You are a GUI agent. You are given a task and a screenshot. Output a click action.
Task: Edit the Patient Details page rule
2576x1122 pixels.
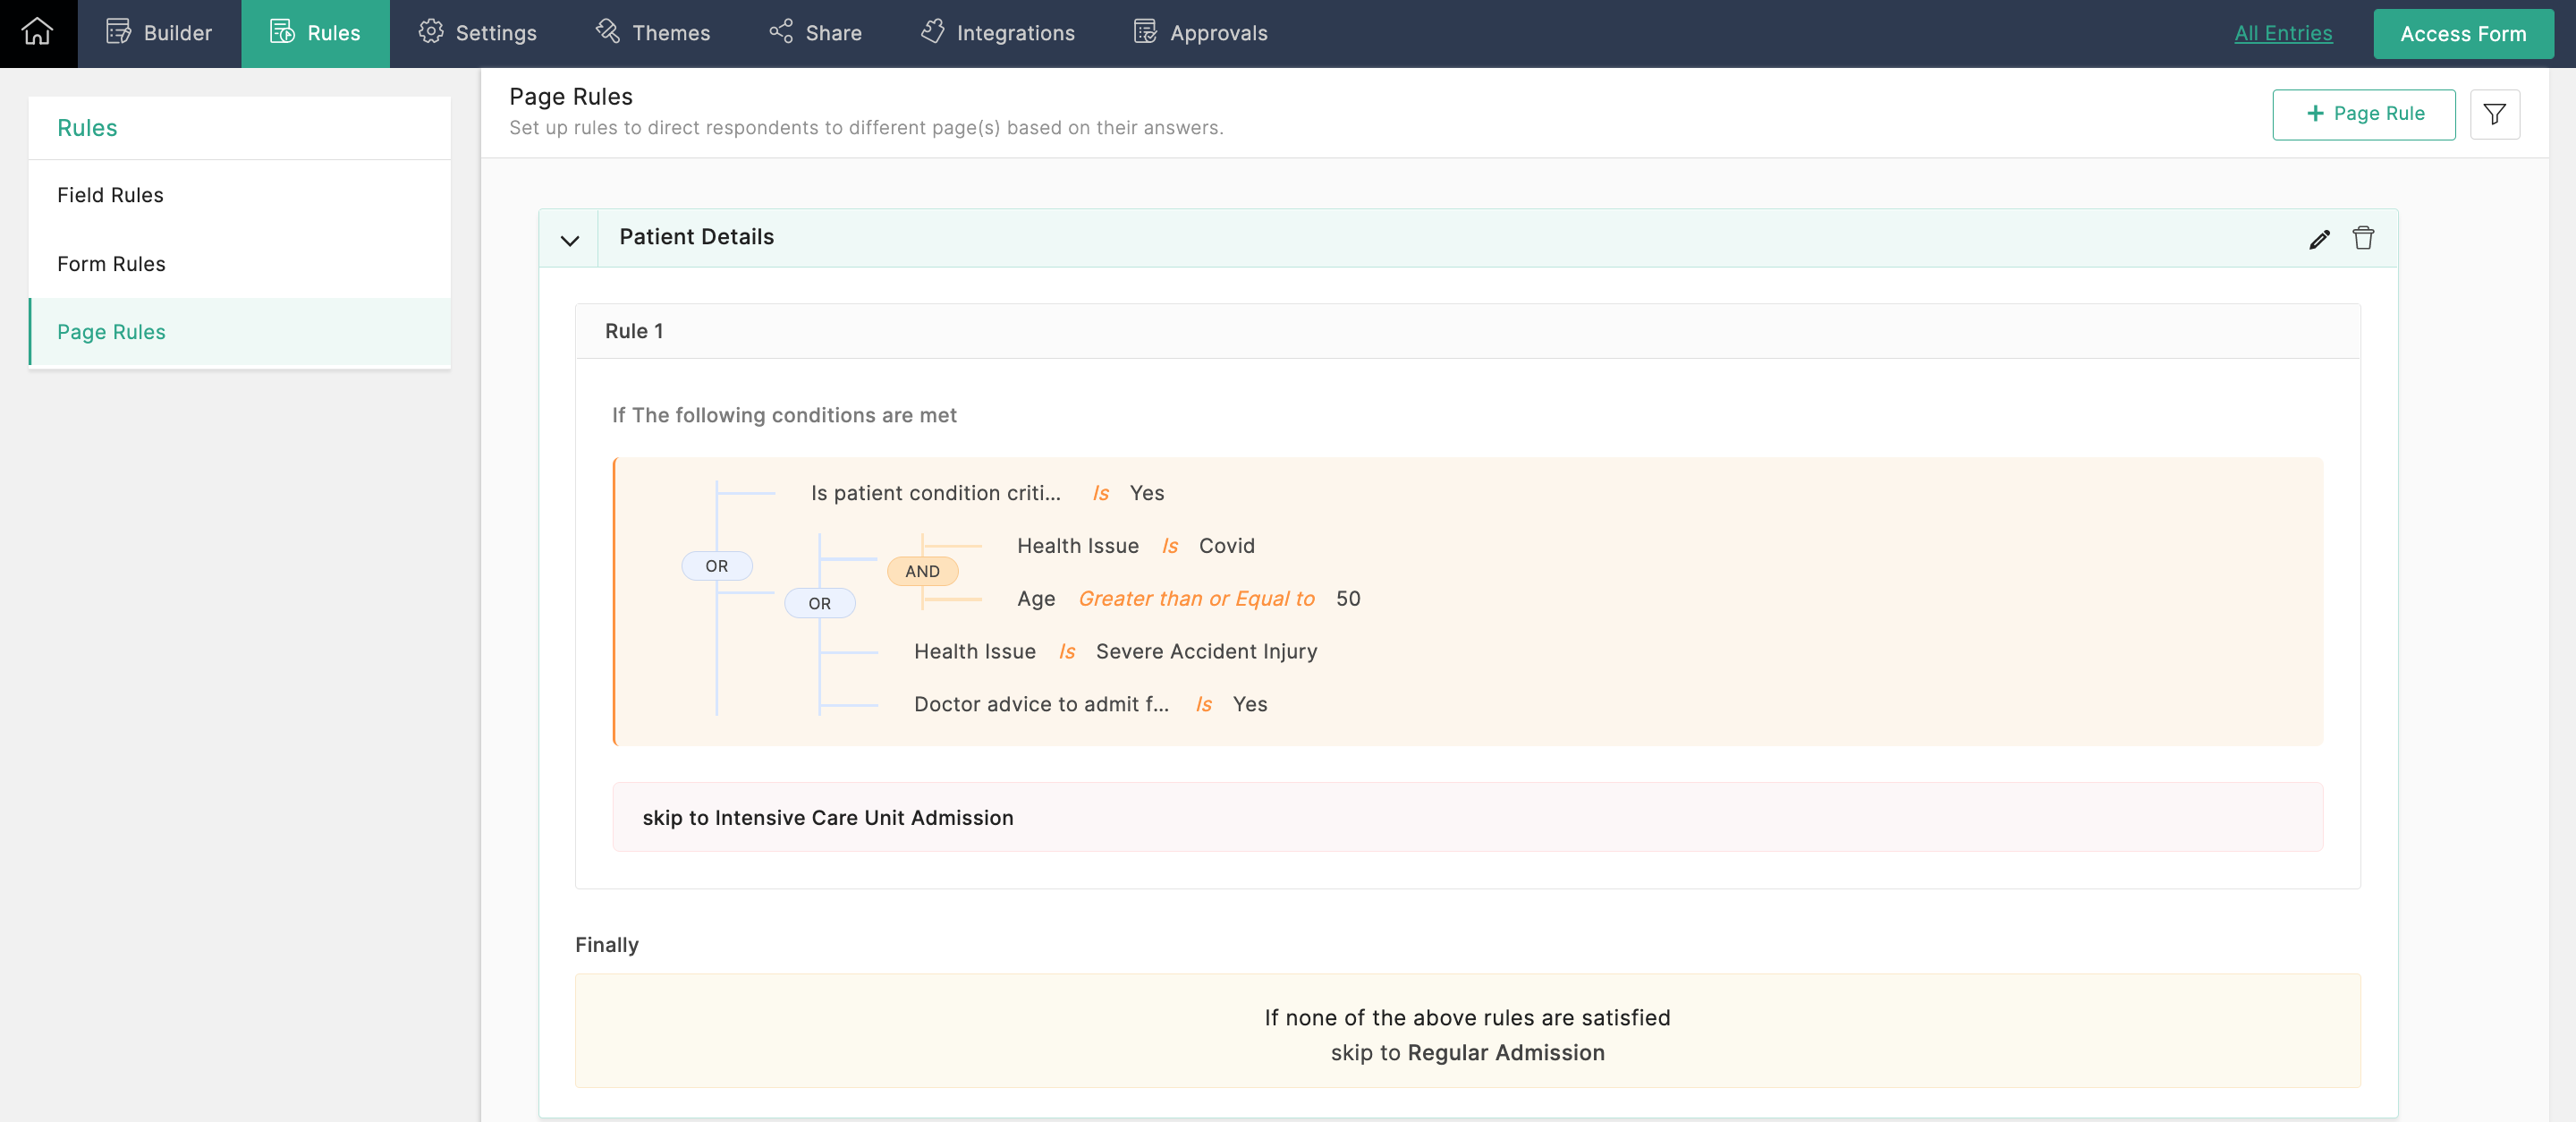point(2318,239)
